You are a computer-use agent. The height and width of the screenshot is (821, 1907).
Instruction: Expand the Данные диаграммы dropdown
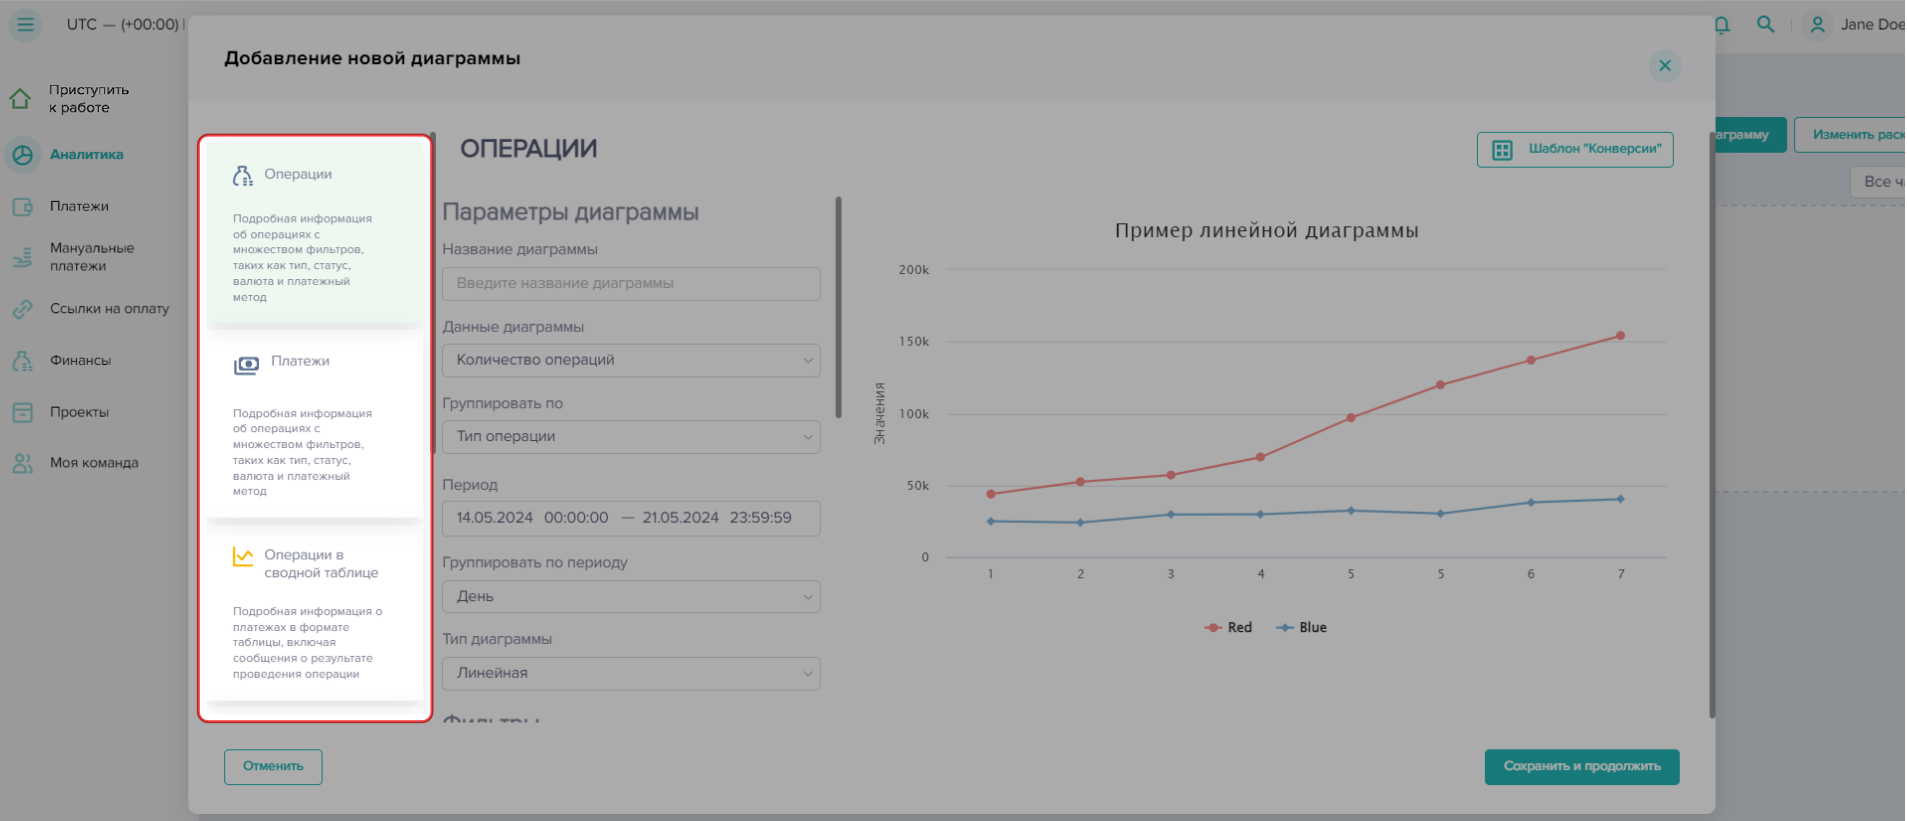(x=631, y=360)
